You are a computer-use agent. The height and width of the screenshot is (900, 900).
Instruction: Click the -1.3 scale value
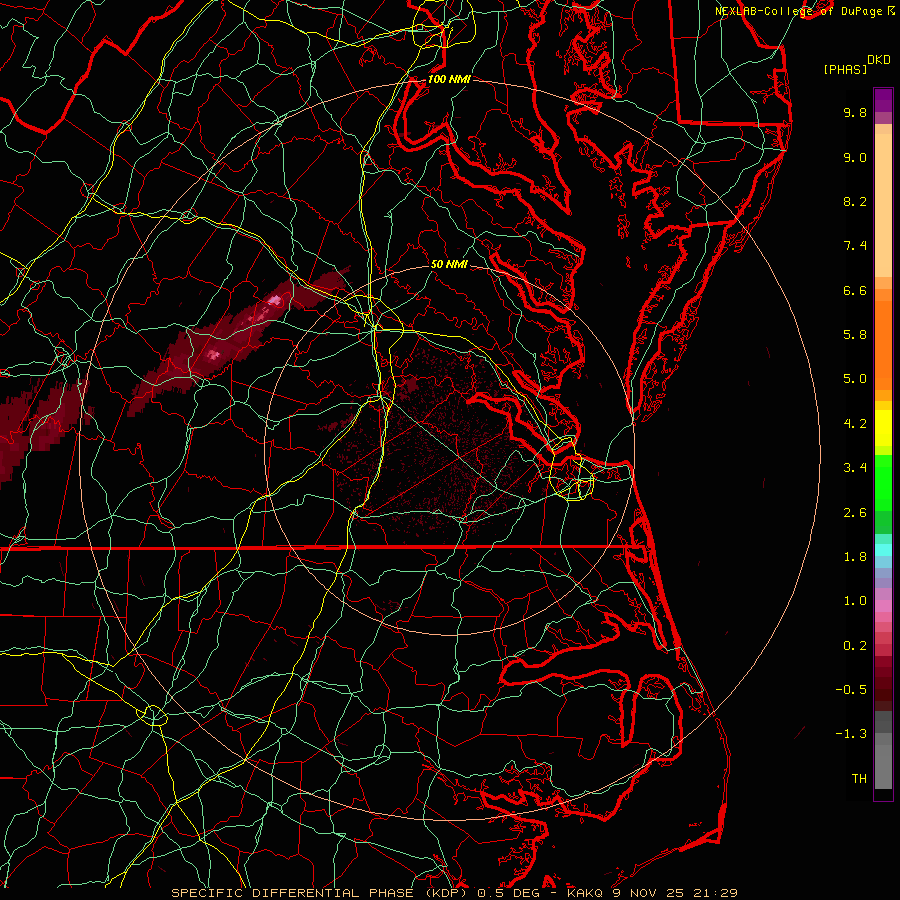[x=851, y=734]
